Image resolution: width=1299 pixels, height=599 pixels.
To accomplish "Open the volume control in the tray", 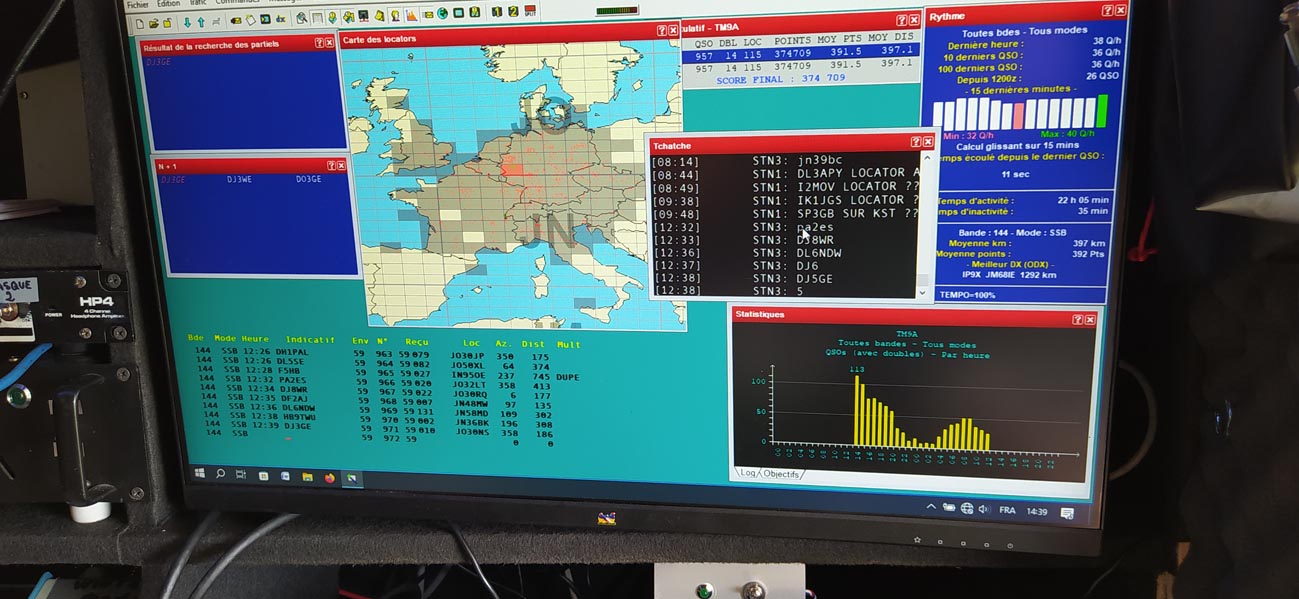I will click(984, 509).
